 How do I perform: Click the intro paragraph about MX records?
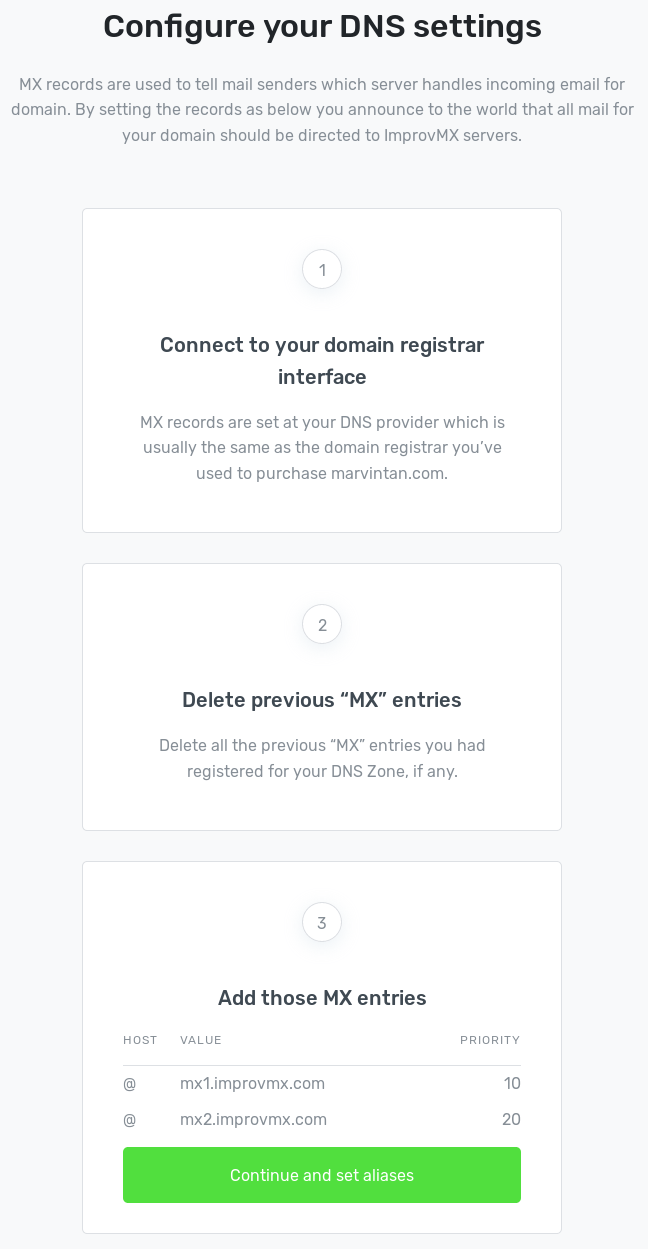[322, 109]
